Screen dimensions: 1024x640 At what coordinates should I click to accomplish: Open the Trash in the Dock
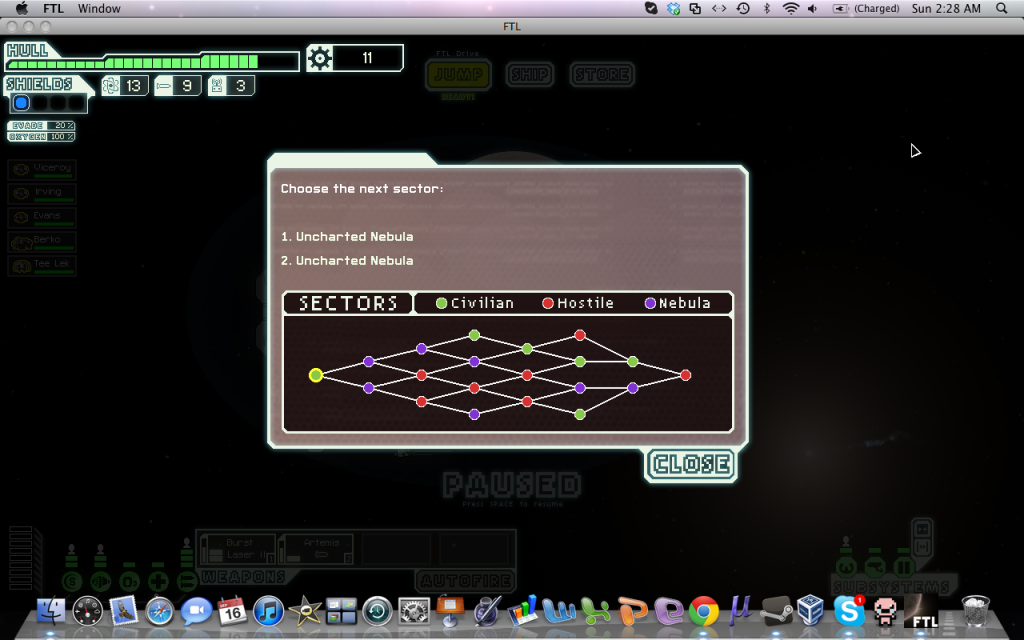tap(976, 611)
